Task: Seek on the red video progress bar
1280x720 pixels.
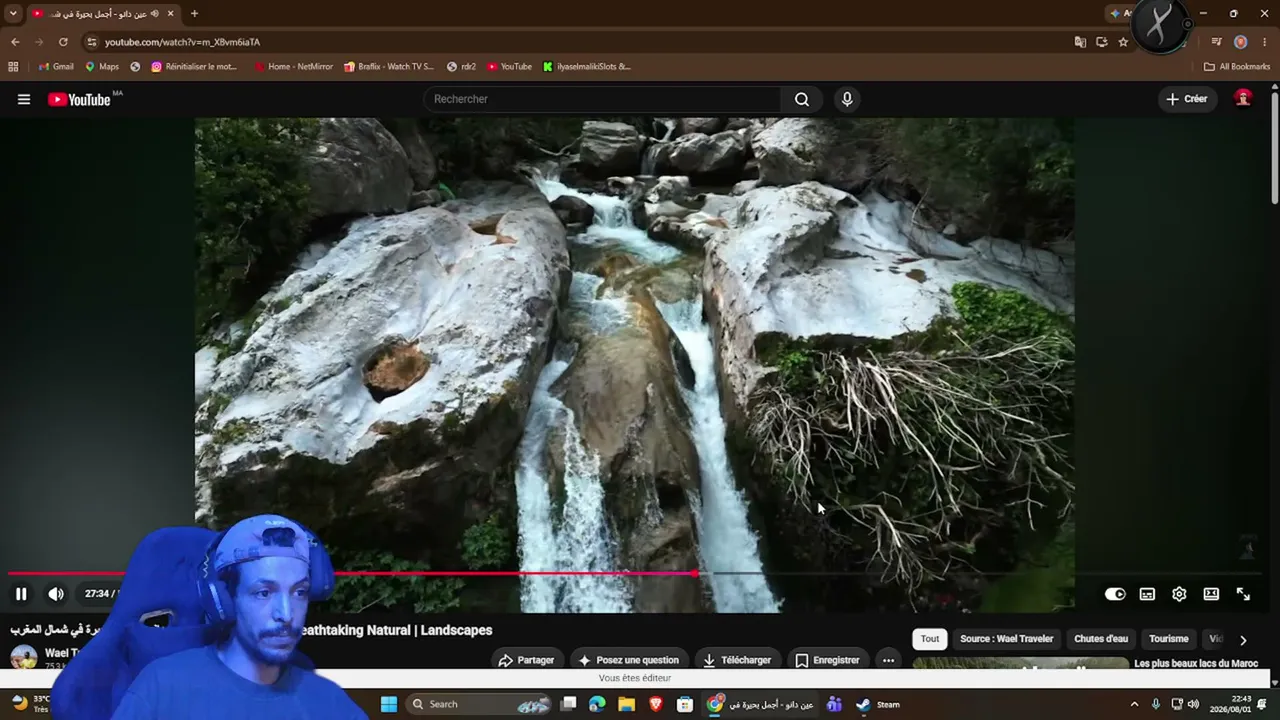Action: (x=640, y=573)
